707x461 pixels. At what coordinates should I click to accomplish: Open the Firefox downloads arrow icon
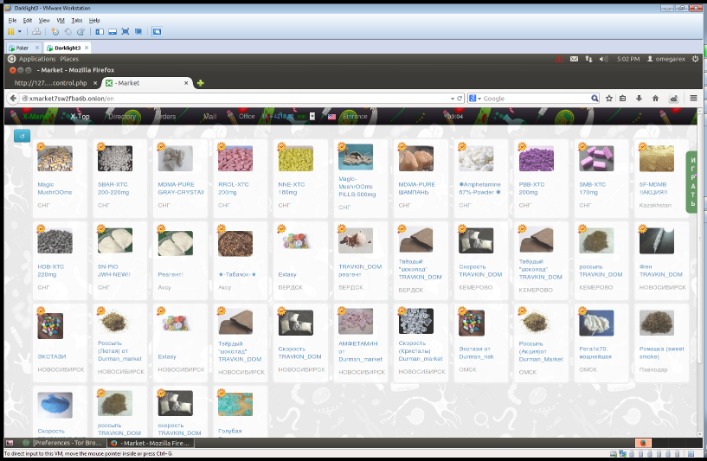pyautogui.click(x=639, y=98)
